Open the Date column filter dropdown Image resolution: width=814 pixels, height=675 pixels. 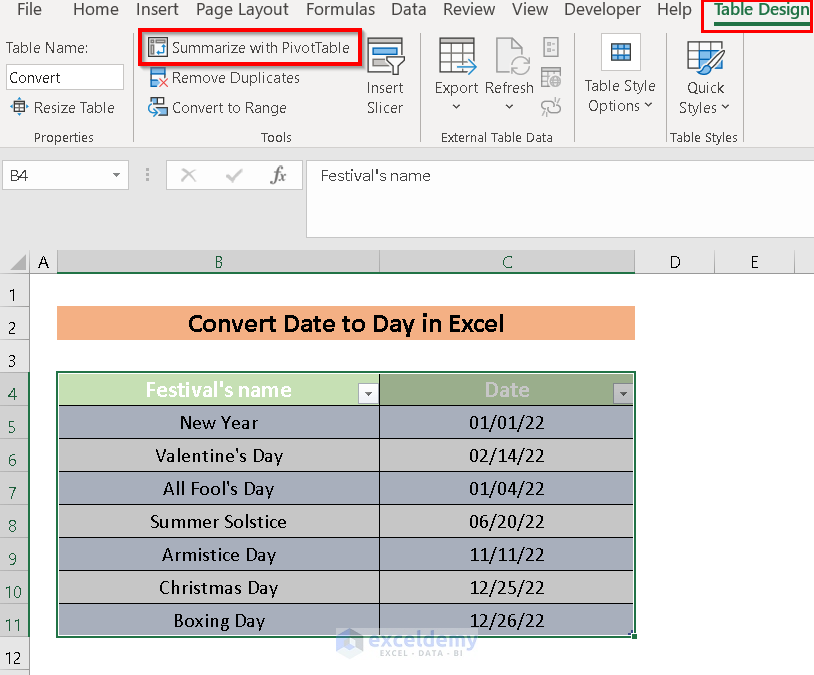(x=623, y=394)
